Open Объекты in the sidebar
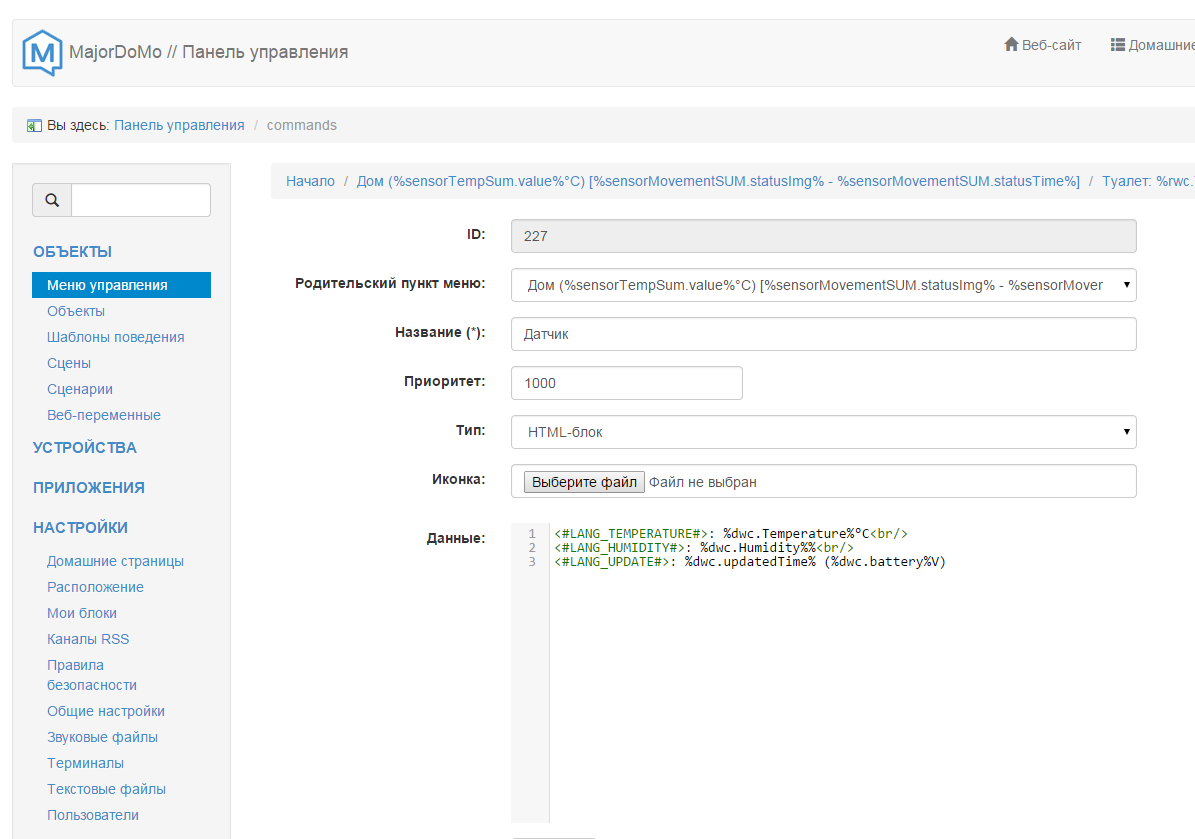The width and height of the screenshot is (1195, 839). (x=75, y=311)
